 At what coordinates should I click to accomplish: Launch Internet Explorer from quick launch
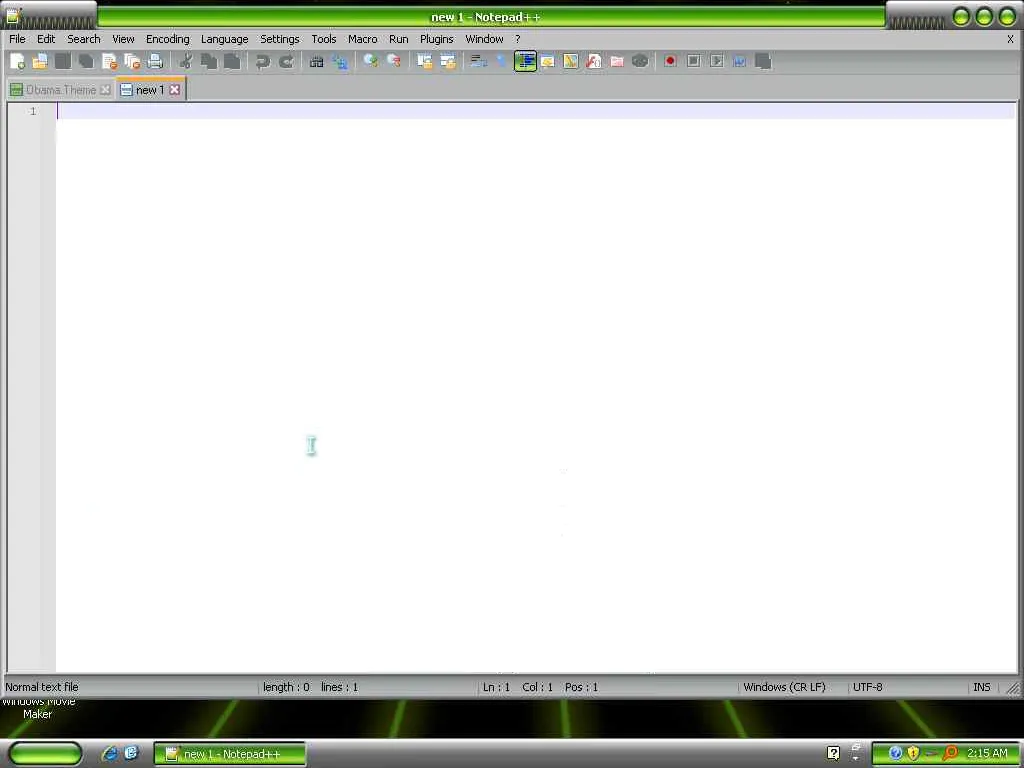[109, 754]
